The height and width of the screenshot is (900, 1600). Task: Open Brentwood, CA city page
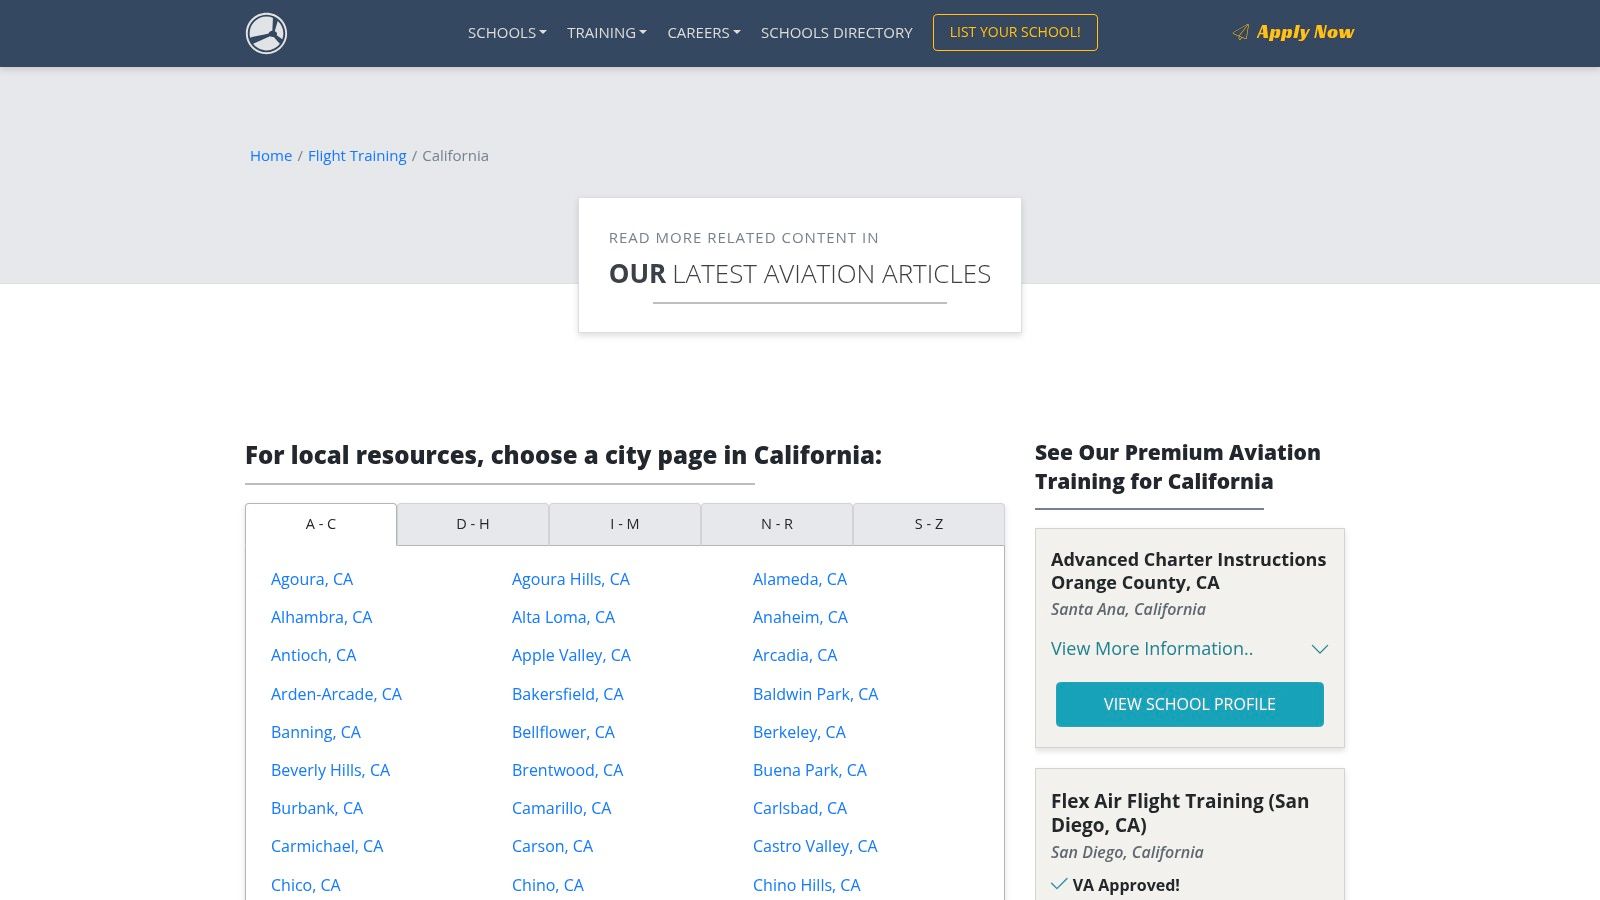[568, 770]
